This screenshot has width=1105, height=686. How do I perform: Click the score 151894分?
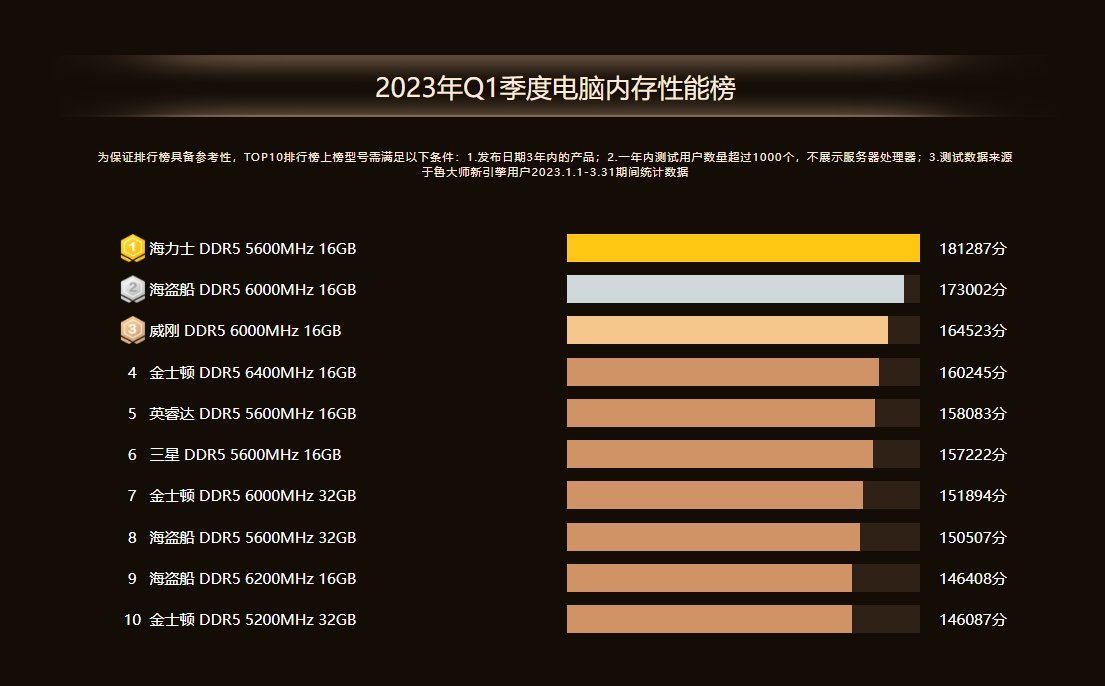click(x=973, y=496)
